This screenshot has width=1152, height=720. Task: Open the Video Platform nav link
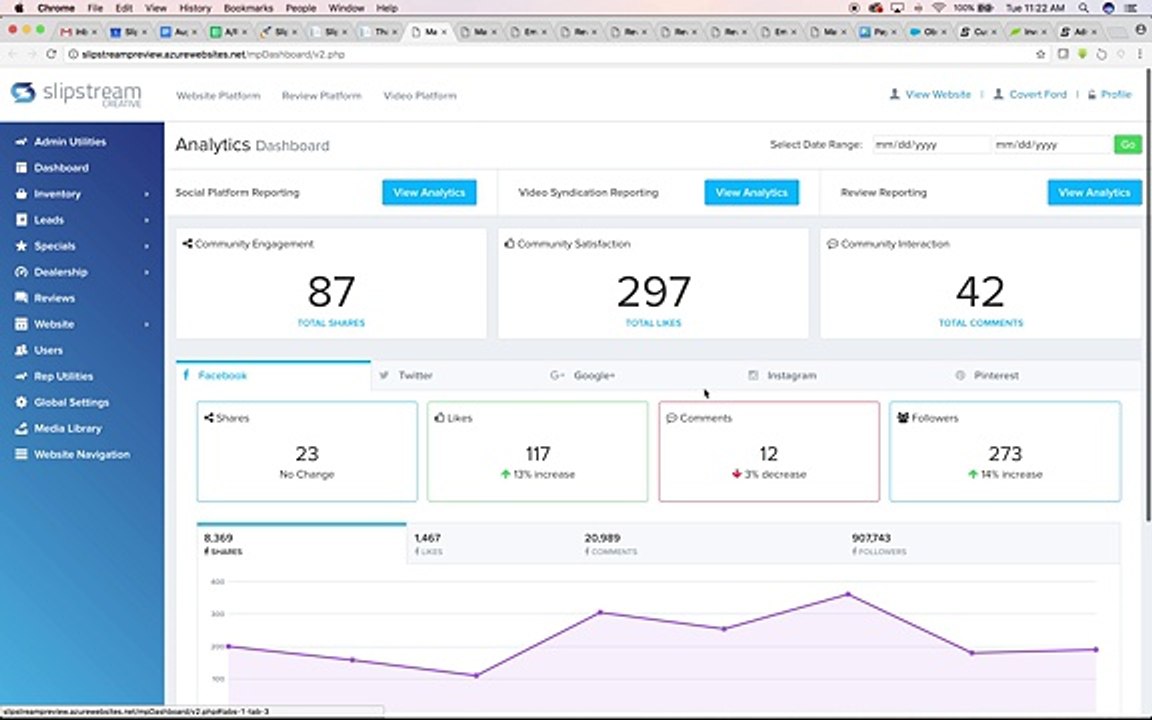coord(420,96)
